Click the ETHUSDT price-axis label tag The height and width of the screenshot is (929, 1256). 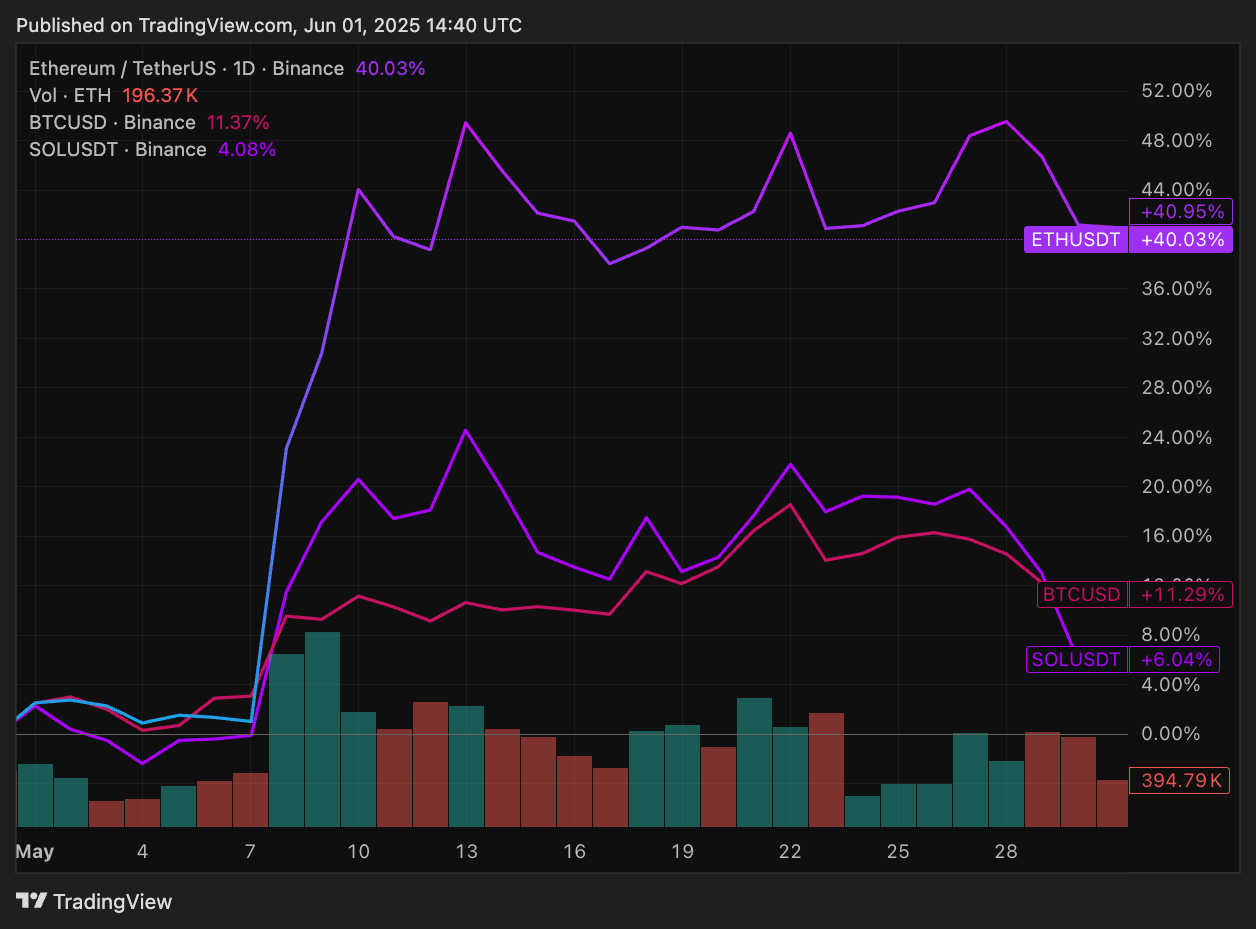coord(1076,240)
